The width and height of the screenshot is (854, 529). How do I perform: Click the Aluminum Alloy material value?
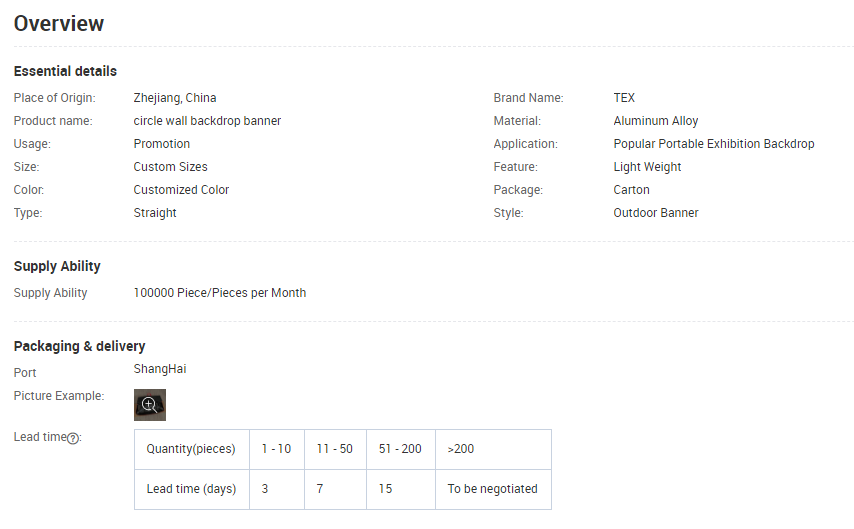(656, 121)
